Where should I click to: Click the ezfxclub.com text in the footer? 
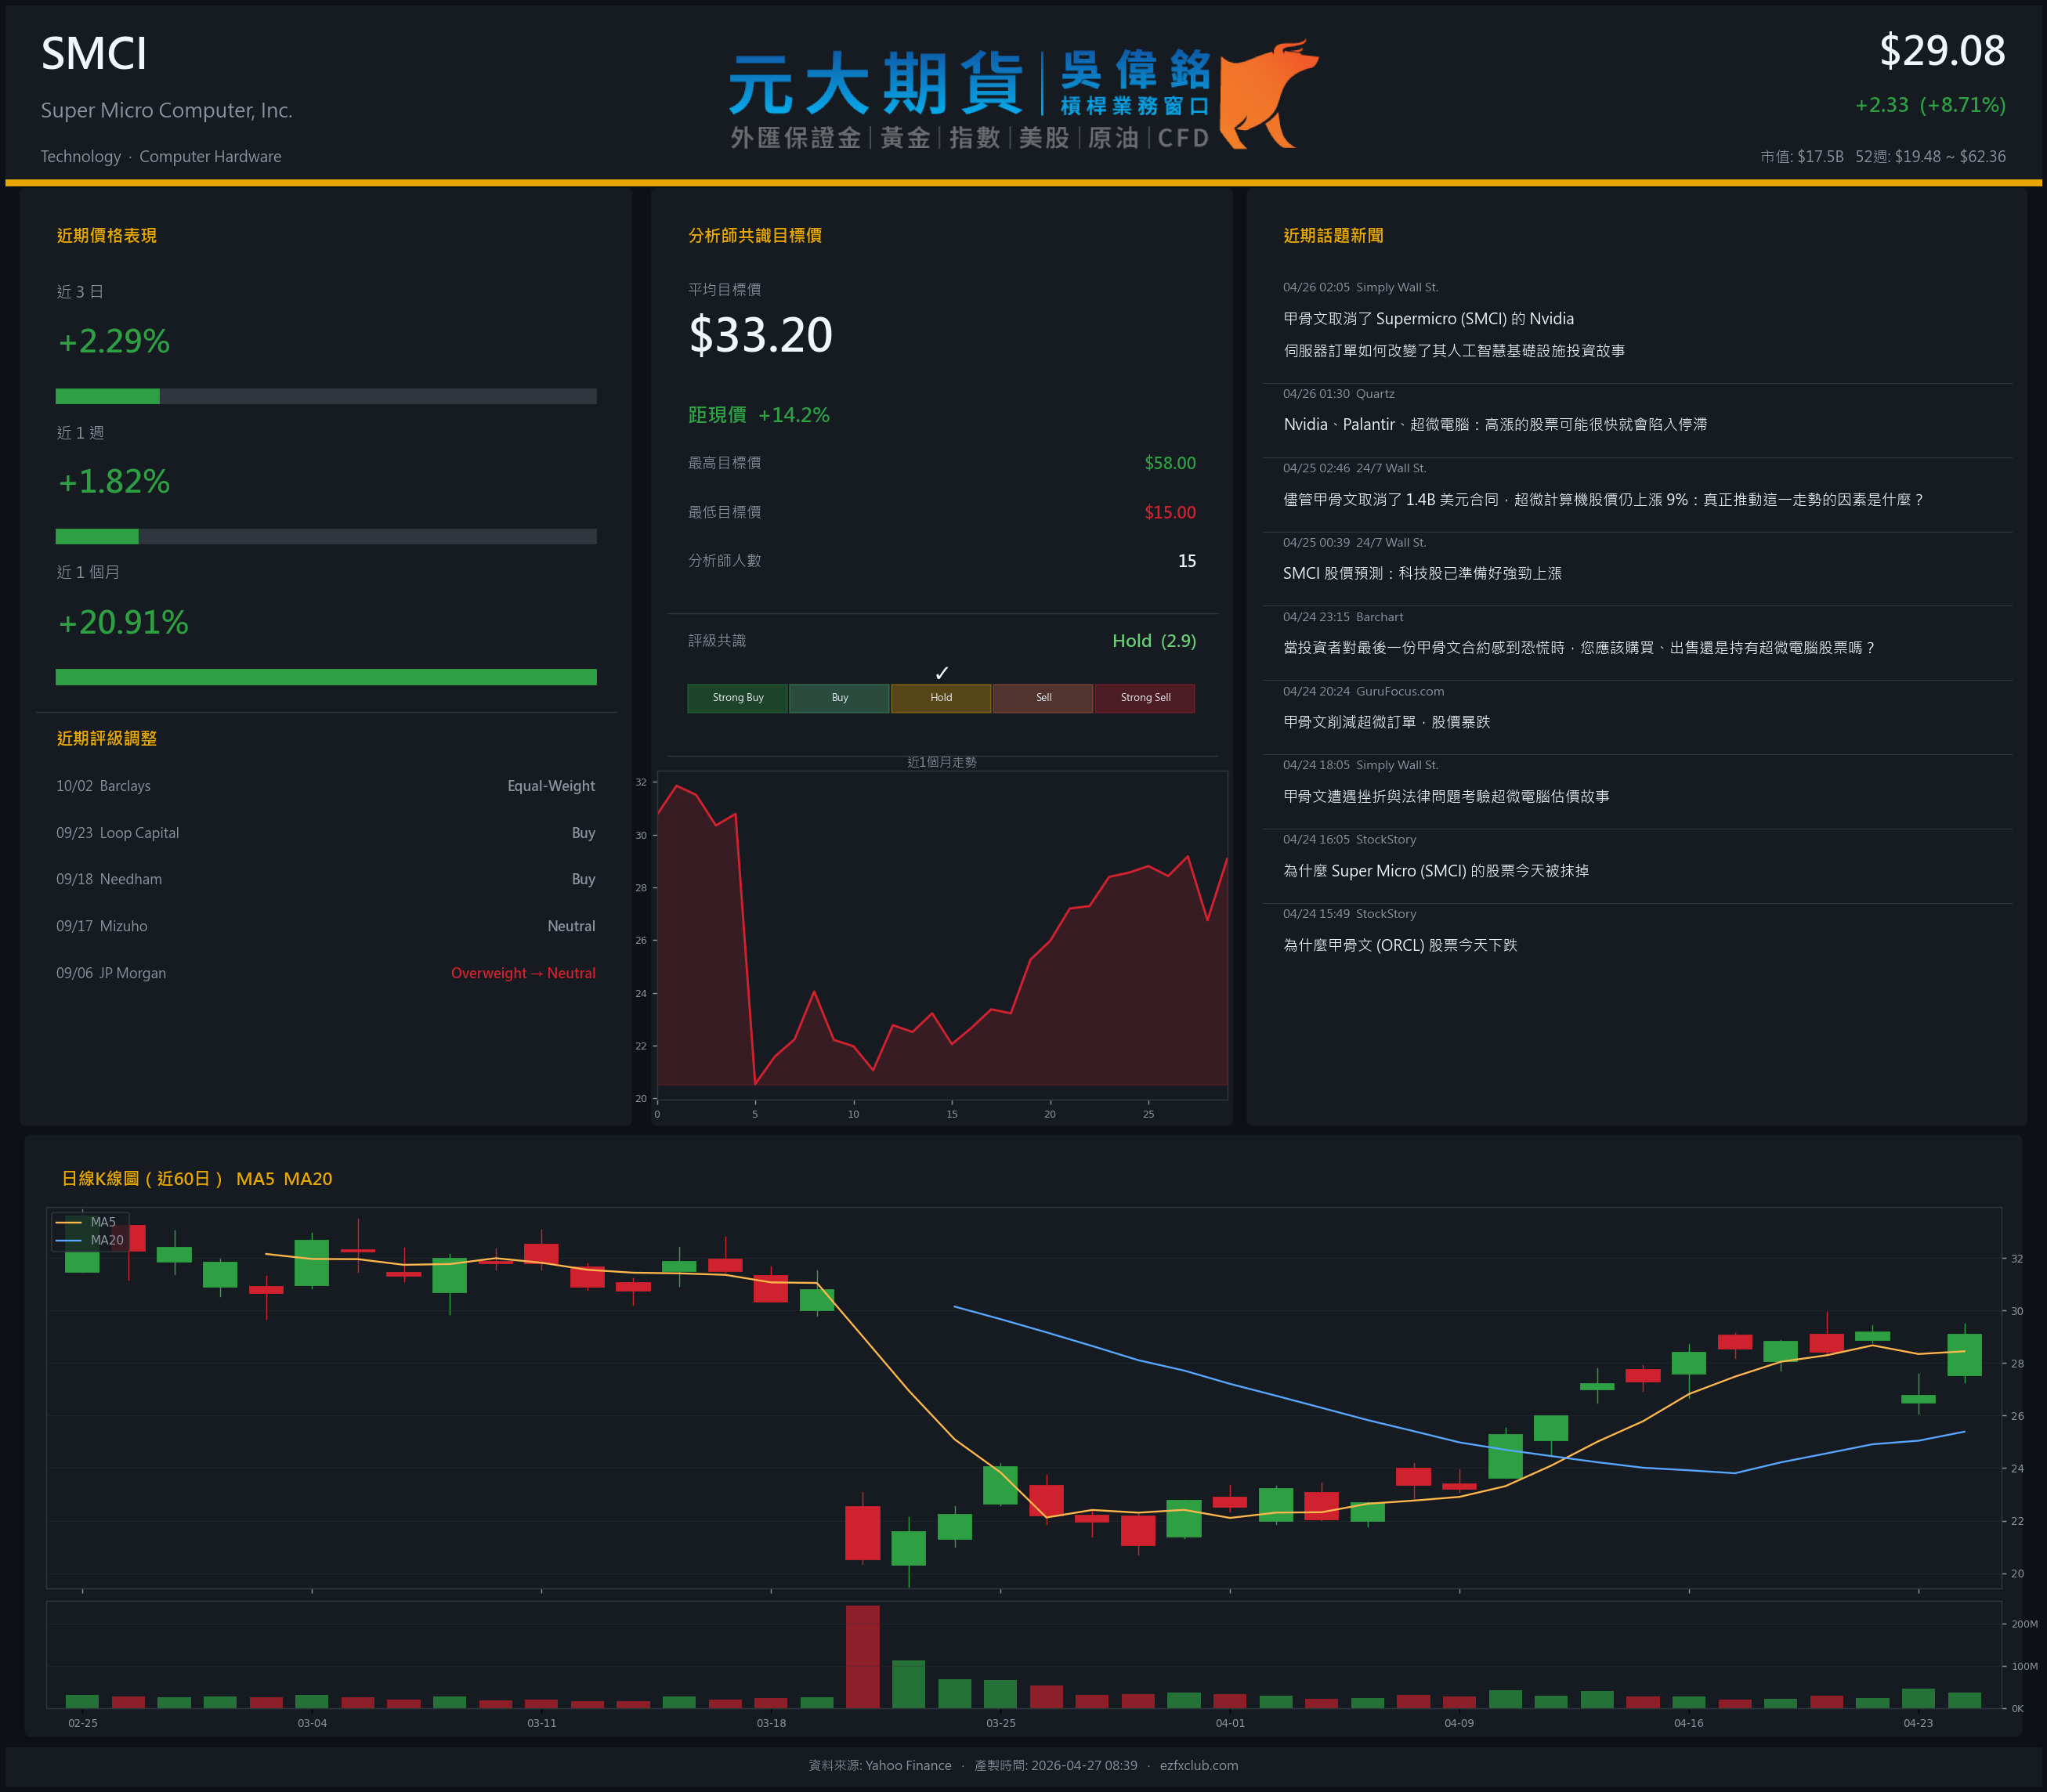pyautogui.click(x=1199, y=1765)
